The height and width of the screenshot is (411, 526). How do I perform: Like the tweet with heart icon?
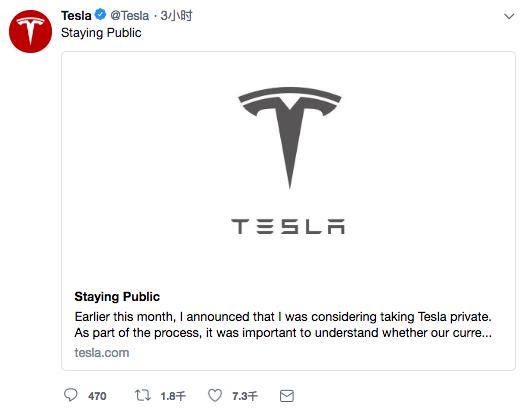click(x=215, y=395)
